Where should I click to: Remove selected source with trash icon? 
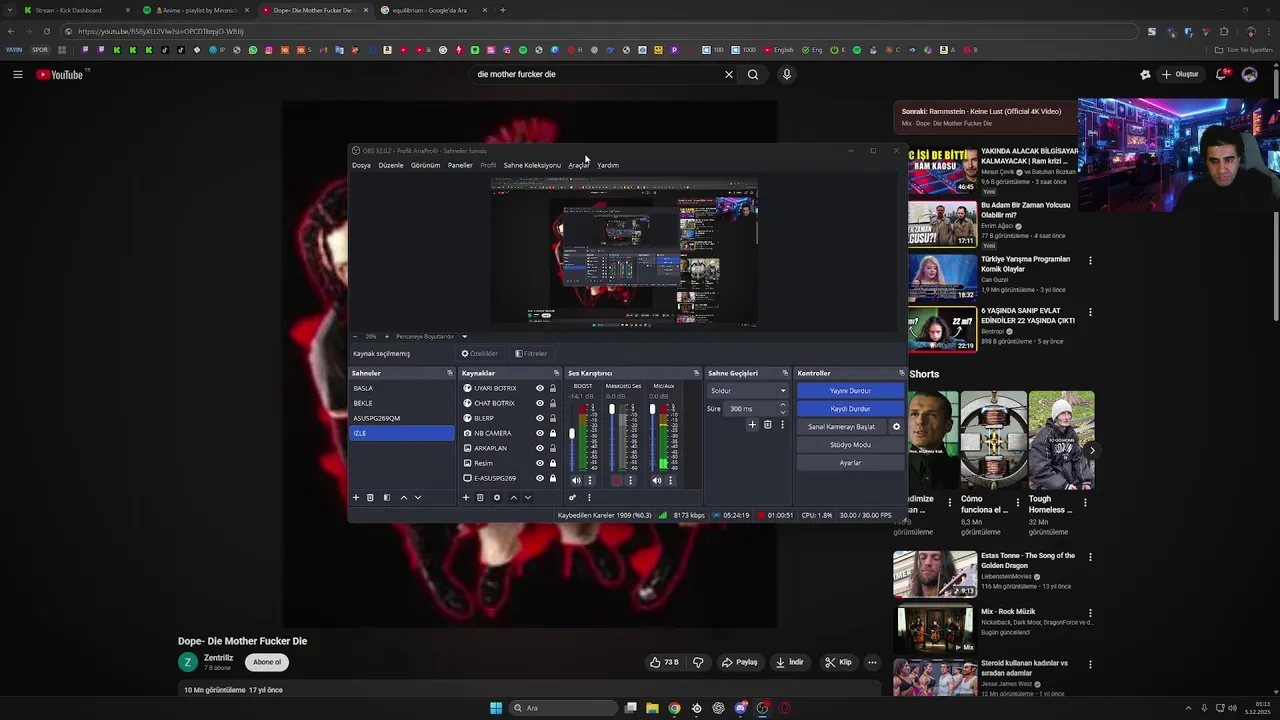click(480, 497)
